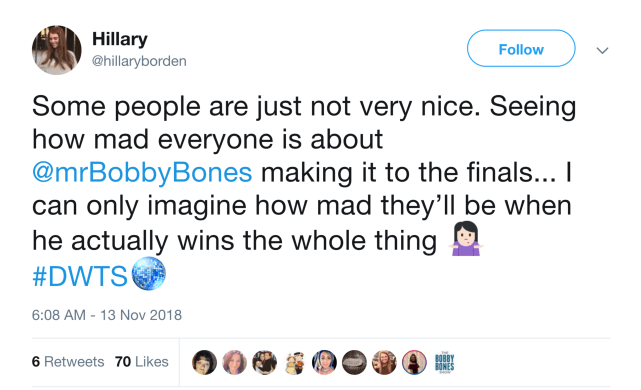View the 70 Likes list
Screen dimensions: 641x390
pyautogui.click(x=141, y=362)
